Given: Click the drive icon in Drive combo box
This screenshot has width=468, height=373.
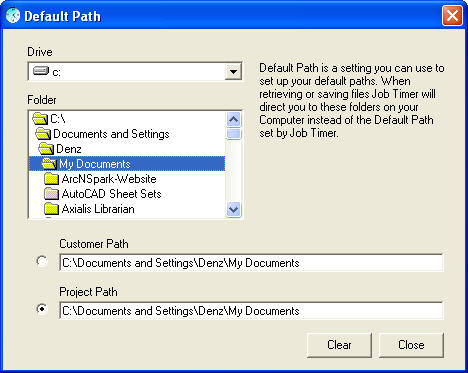Looking at the screenshot, I should [x=41, y=71].
